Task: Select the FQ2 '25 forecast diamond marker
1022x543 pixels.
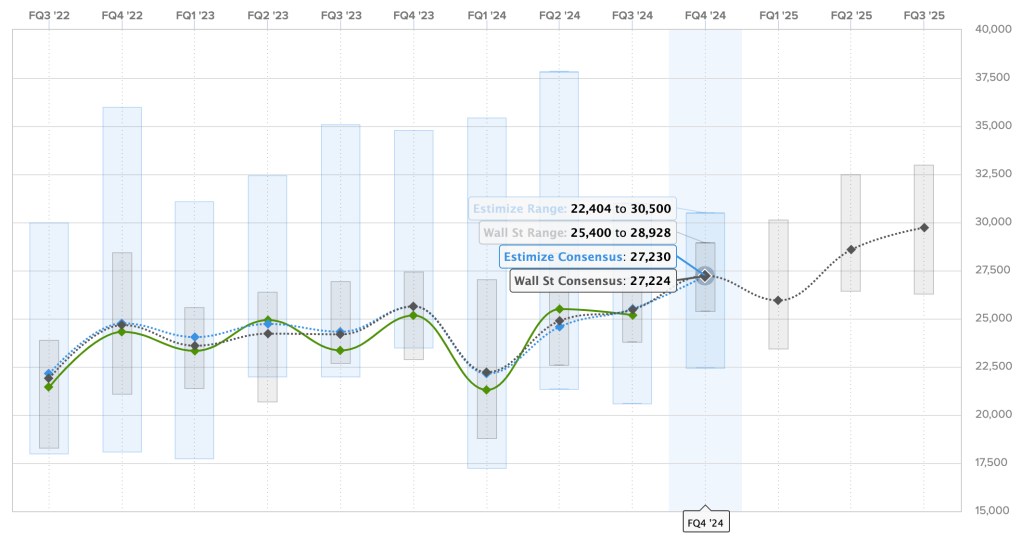Action: coord(851,249)
